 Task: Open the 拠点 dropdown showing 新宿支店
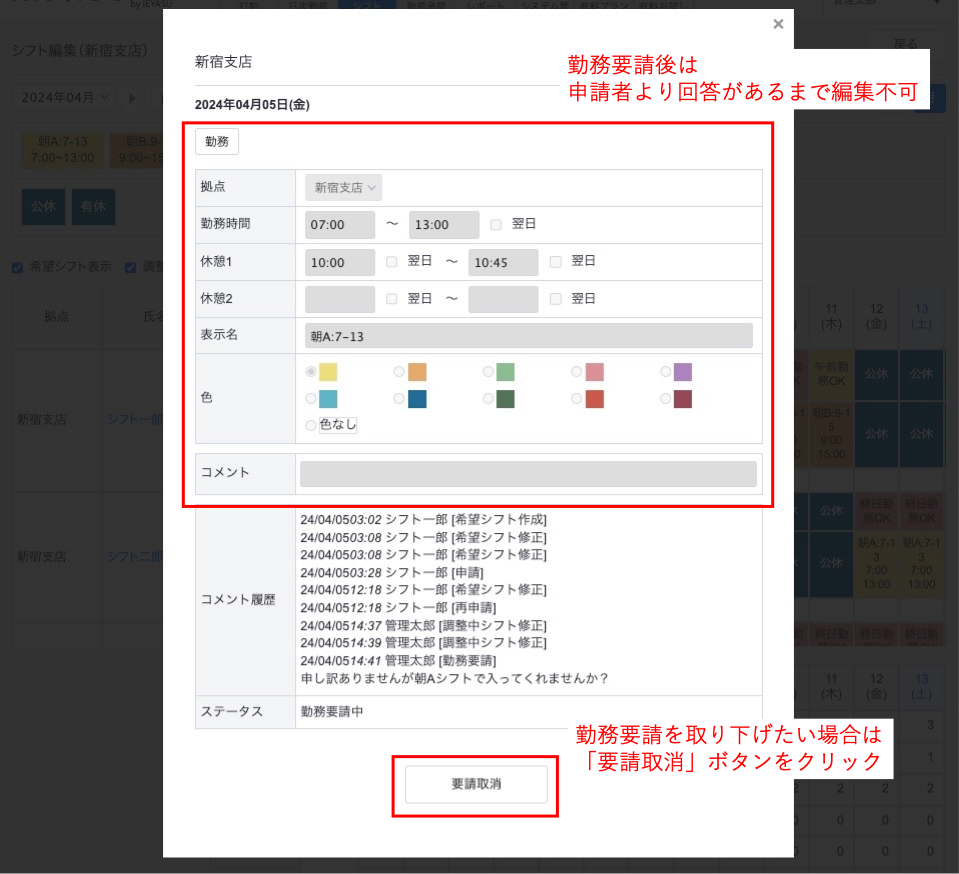point(344,187)
